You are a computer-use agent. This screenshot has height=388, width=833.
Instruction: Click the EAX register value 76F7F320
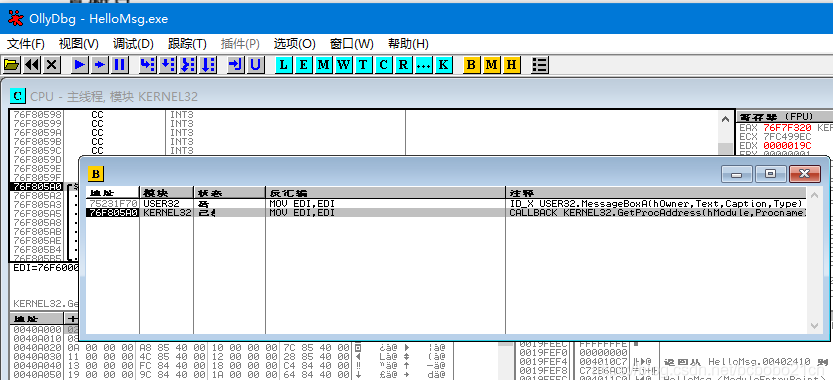(787, 128)
